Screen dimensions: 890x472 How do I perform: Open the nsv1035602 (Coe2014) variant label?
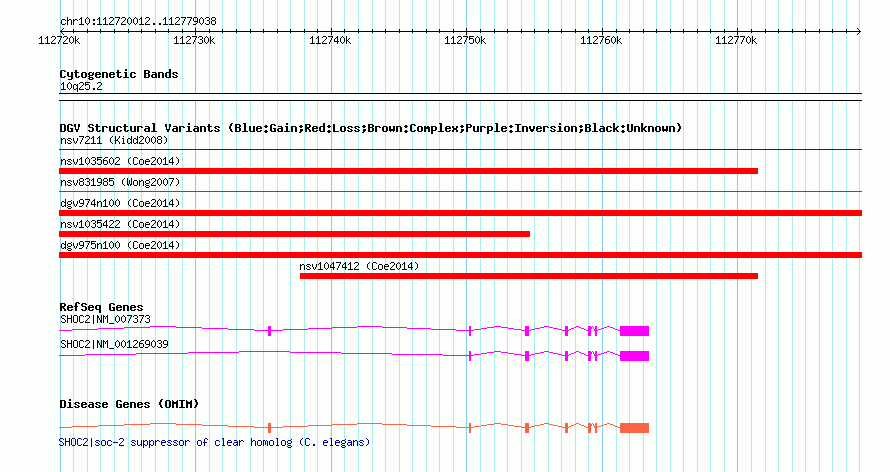point(120,161)
